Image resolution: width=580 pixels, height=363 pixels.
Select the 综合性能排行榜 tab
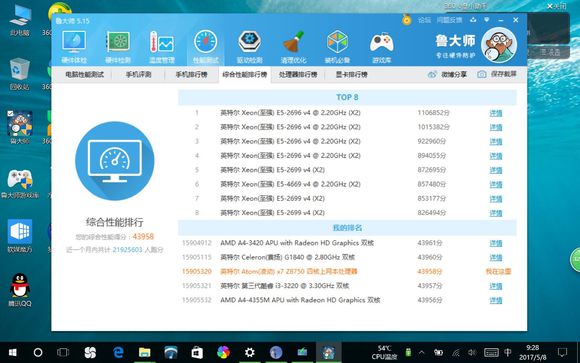tap(245, 74)
